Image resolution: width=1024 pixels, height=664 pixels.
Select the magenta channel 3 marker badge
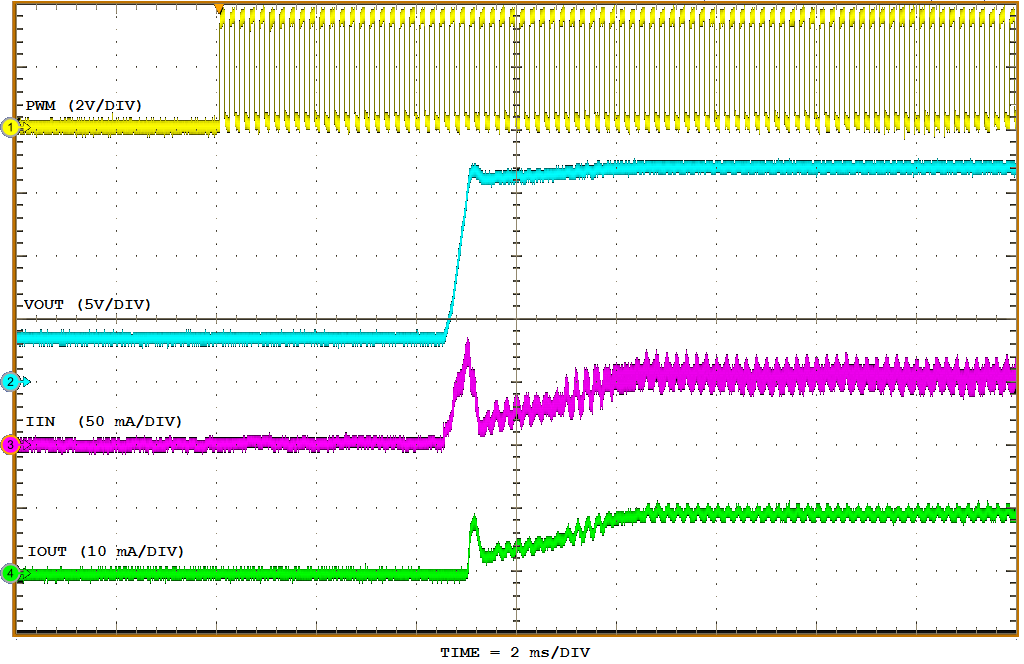9,446
